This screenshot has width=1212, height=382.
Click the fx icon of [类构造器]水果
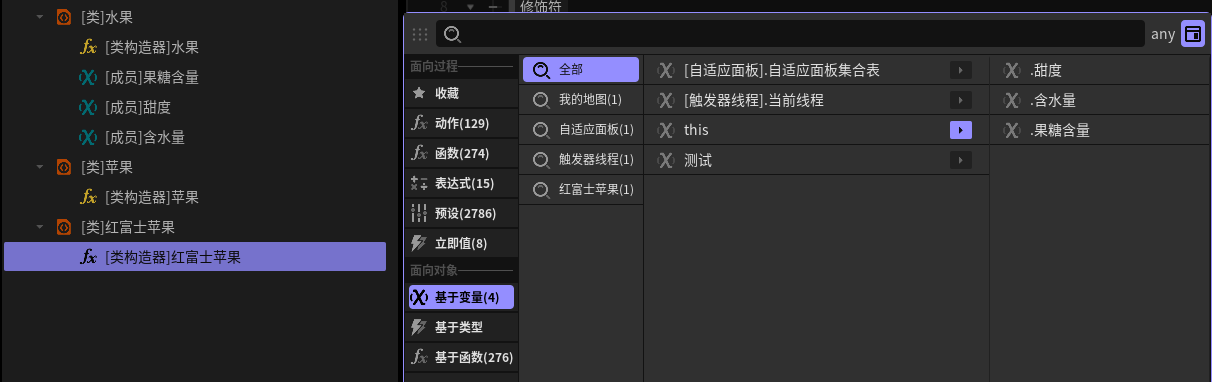click(x=88, y=47)
